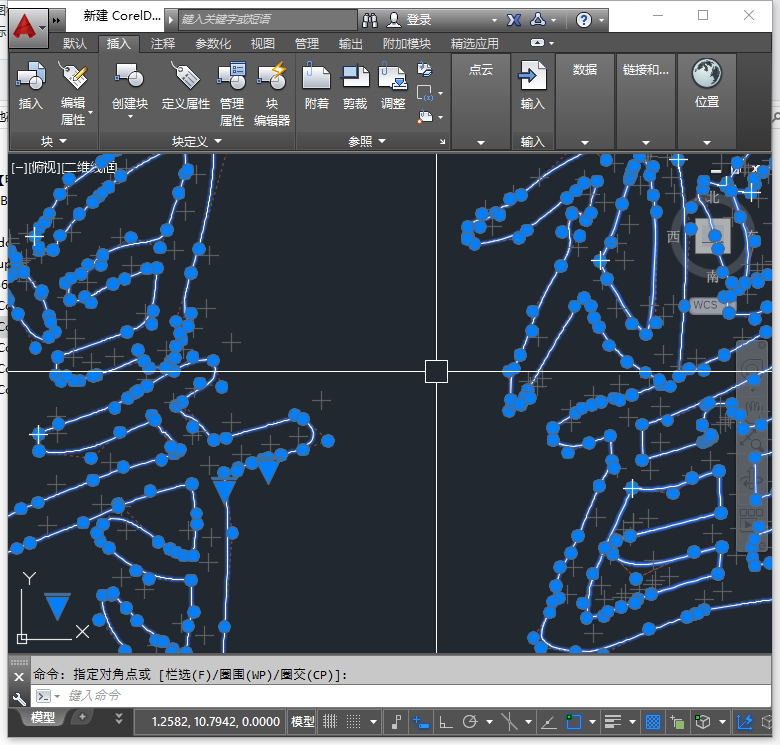
Task: Toggle grid display in status bar
Action: tap(330, 722)
